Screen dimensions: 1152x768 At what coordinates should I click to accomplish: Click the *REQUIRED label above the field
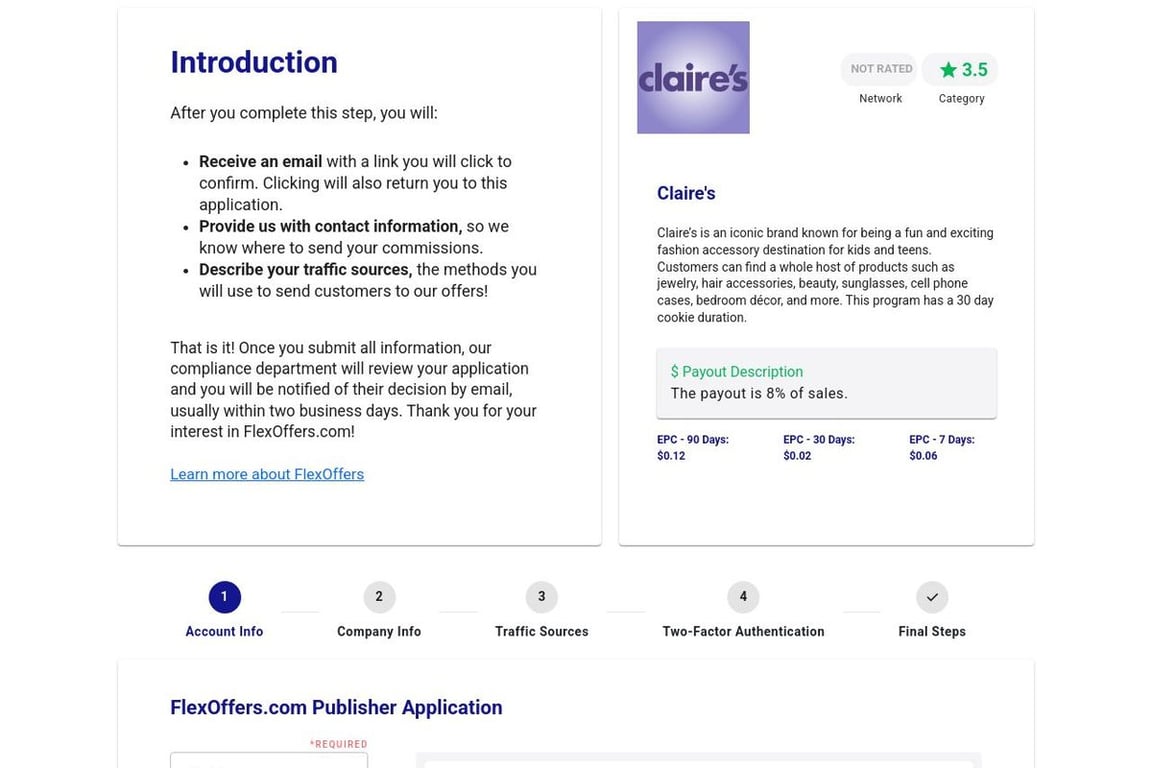[338, 744]
